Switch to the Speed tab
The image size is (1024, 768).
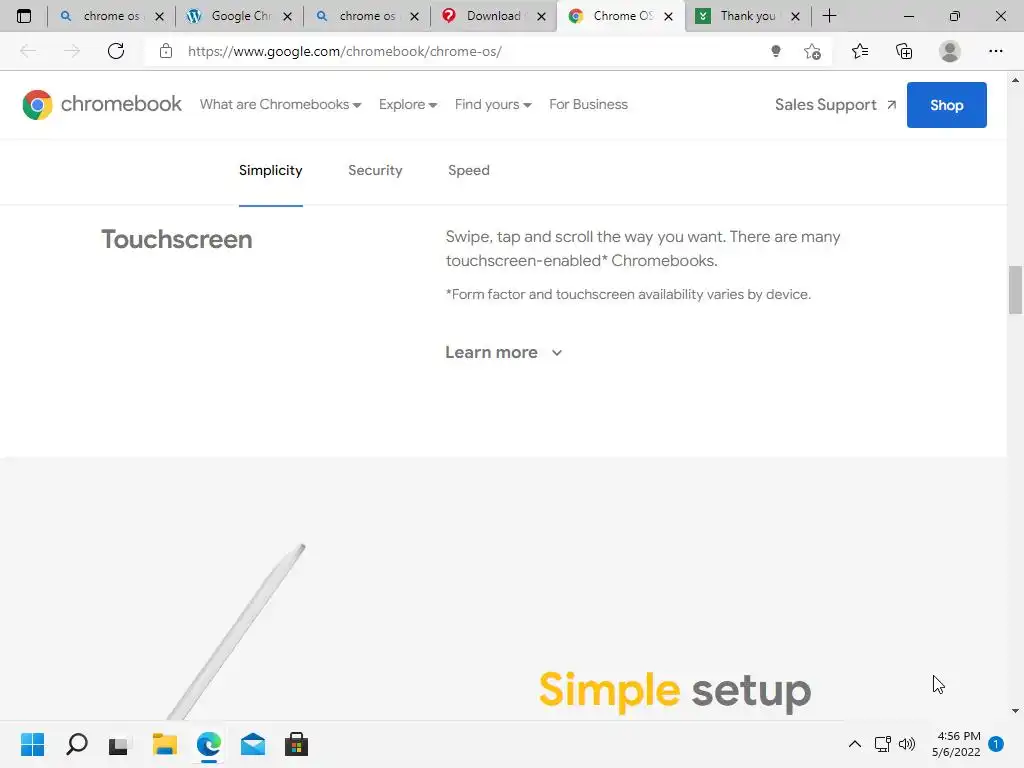(x=468, y=170)
